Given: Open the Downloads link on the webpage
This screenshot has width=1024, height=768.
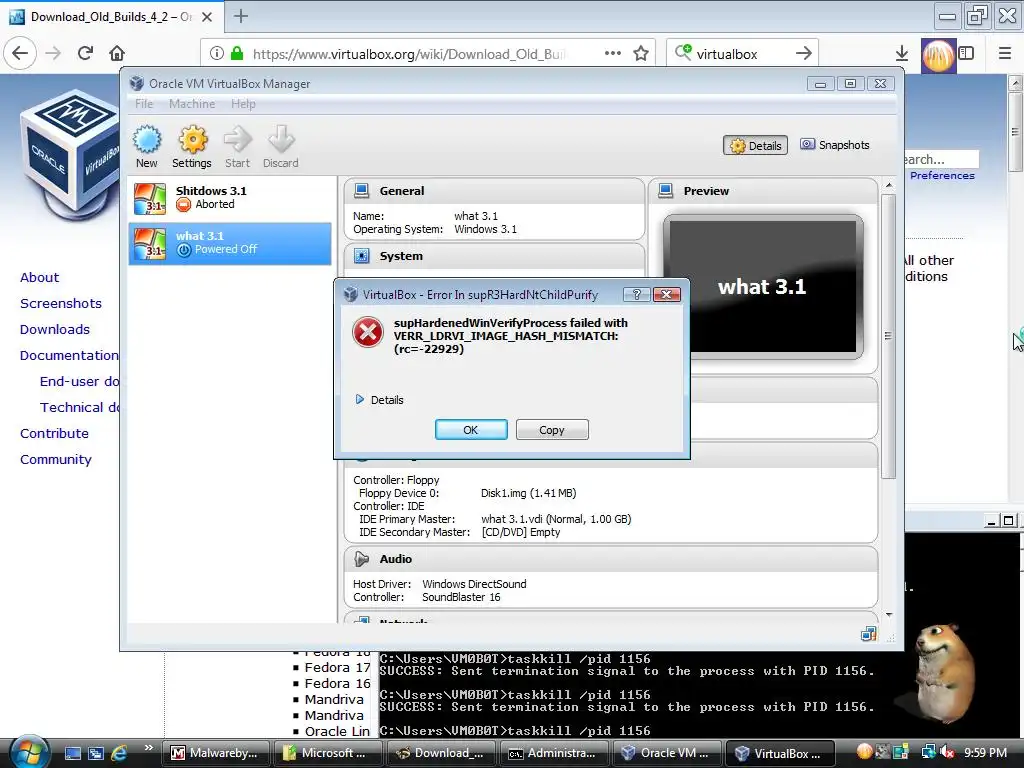Looking at the screenshot, I should click(55, 330).
